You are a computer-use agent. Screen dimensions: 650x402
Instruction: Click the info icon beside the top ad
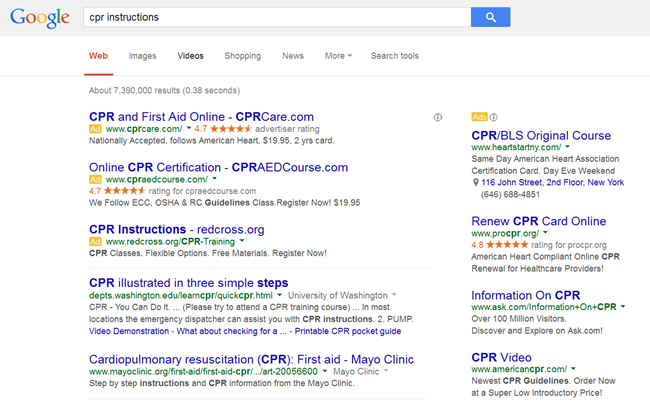click(438, 118)
